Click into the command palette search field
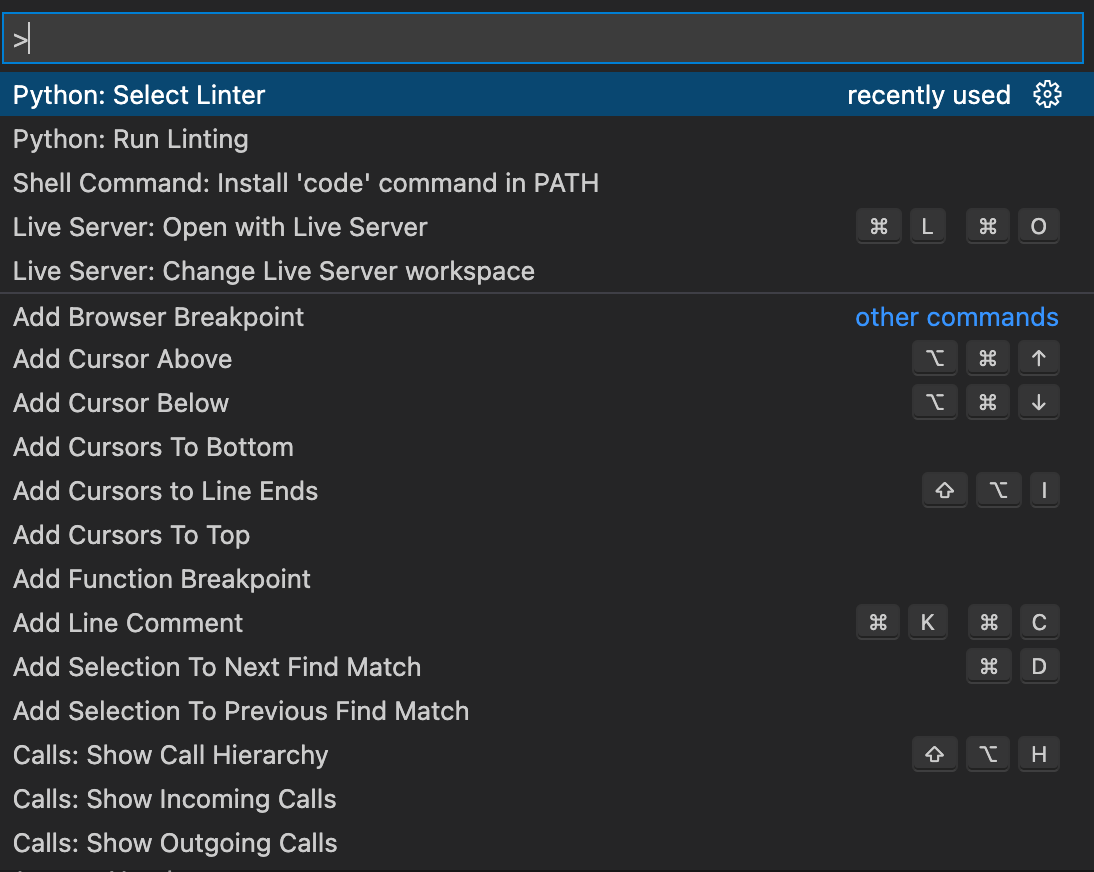Screen dimensions: 1094x872 tap(543, 38)
